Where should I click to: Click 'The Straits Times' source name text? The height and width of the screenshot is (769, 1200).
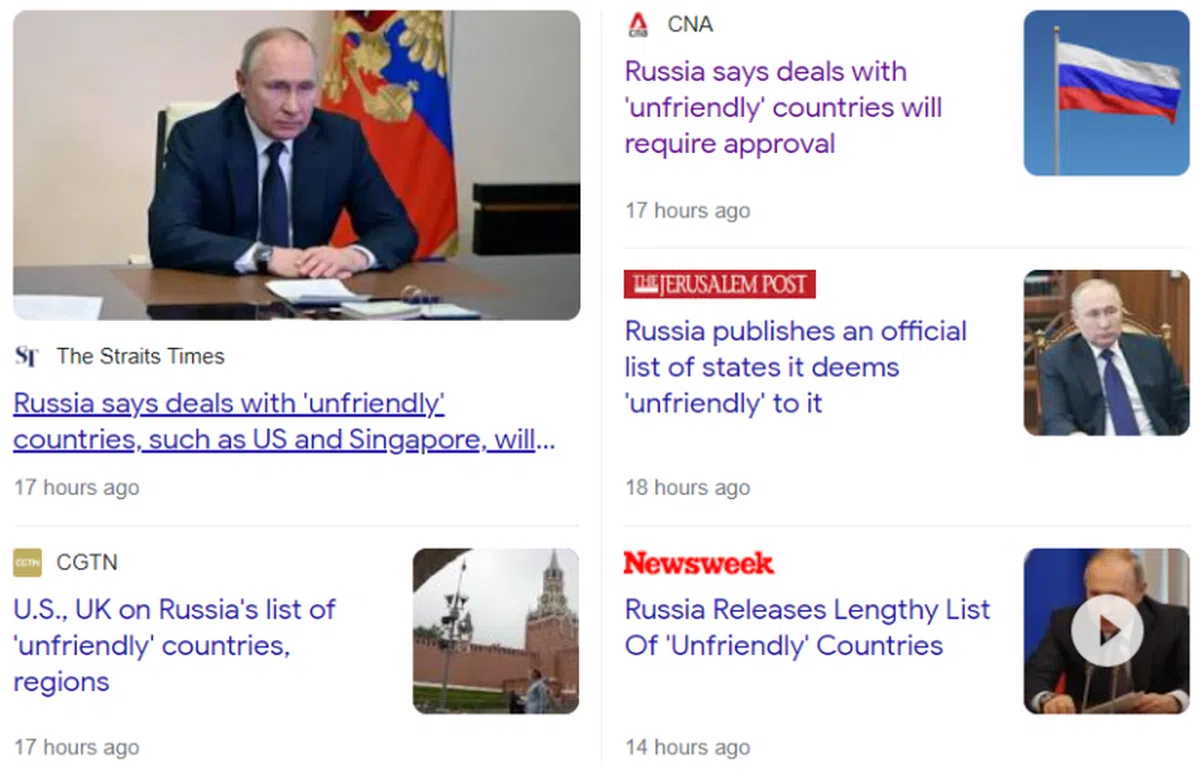141,356
